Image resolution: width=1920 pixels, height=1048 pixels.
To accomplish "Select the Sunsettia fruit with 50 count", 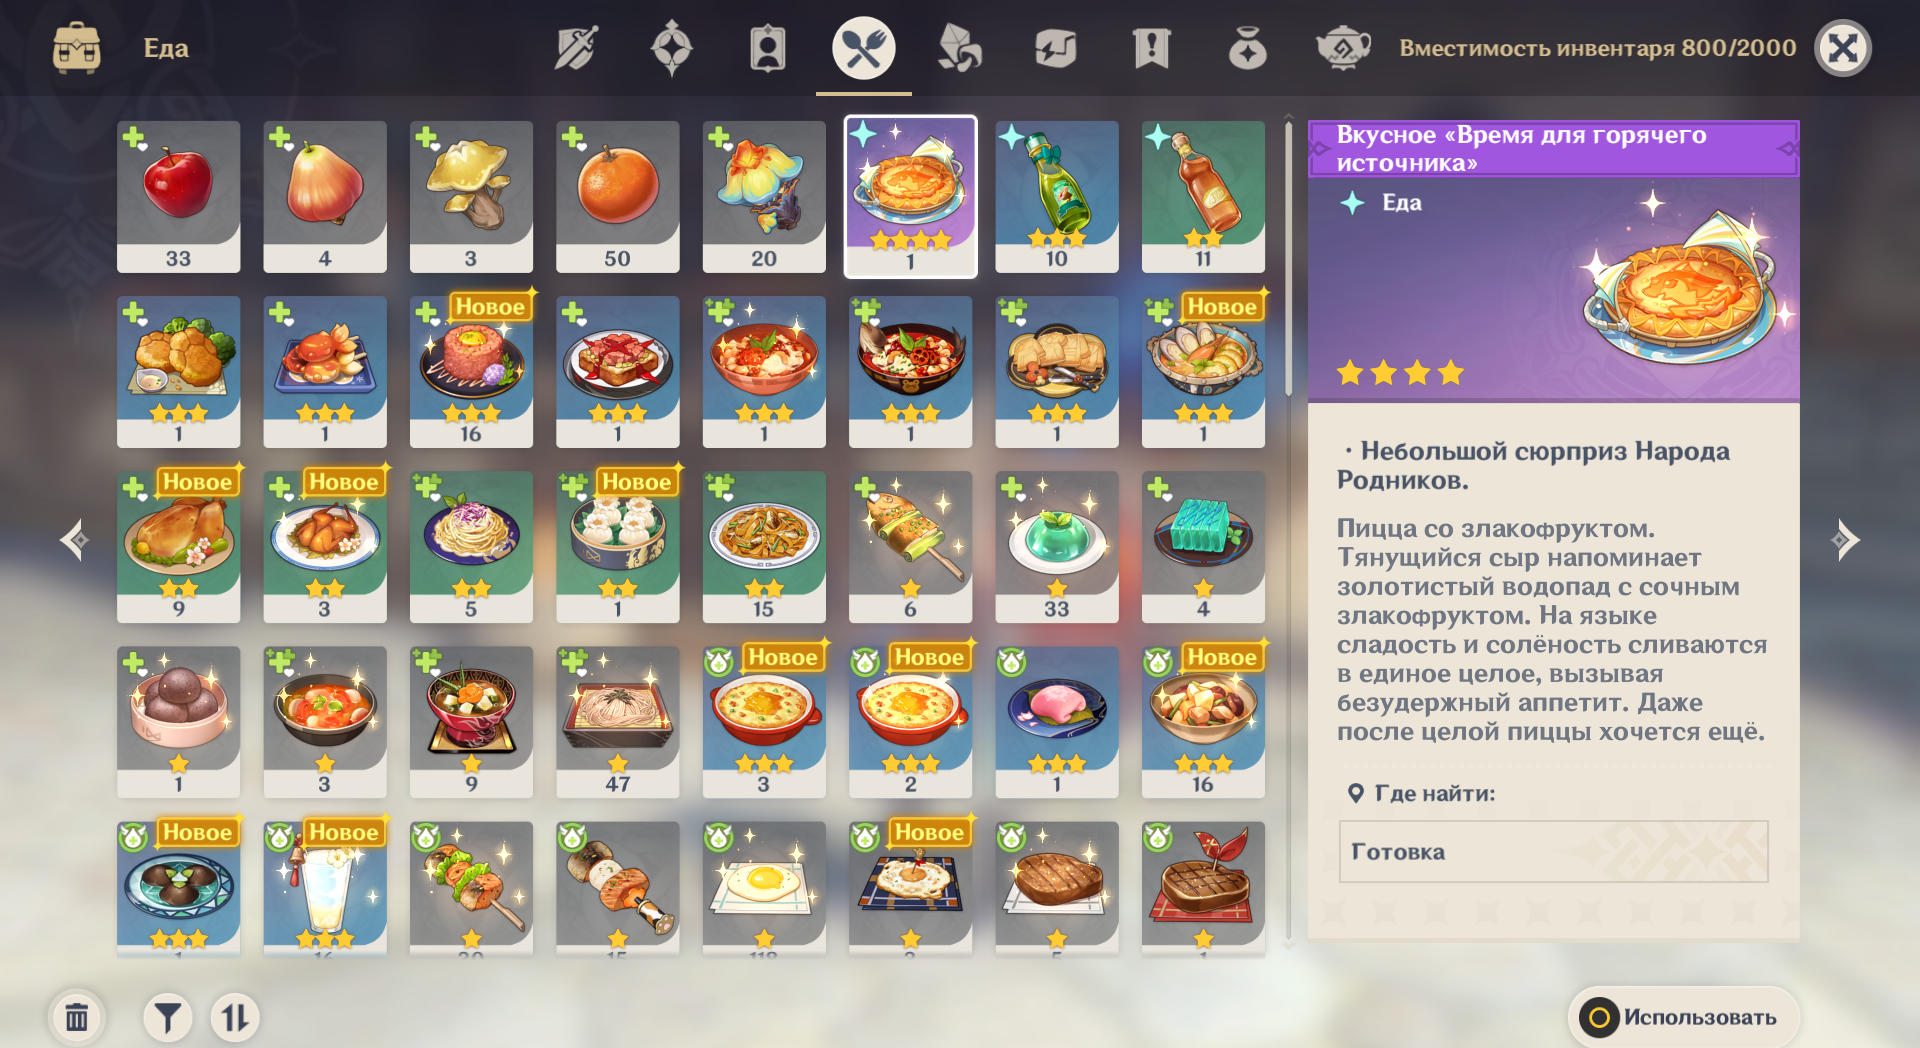I will pyautogui.click(x=617, y=197).
